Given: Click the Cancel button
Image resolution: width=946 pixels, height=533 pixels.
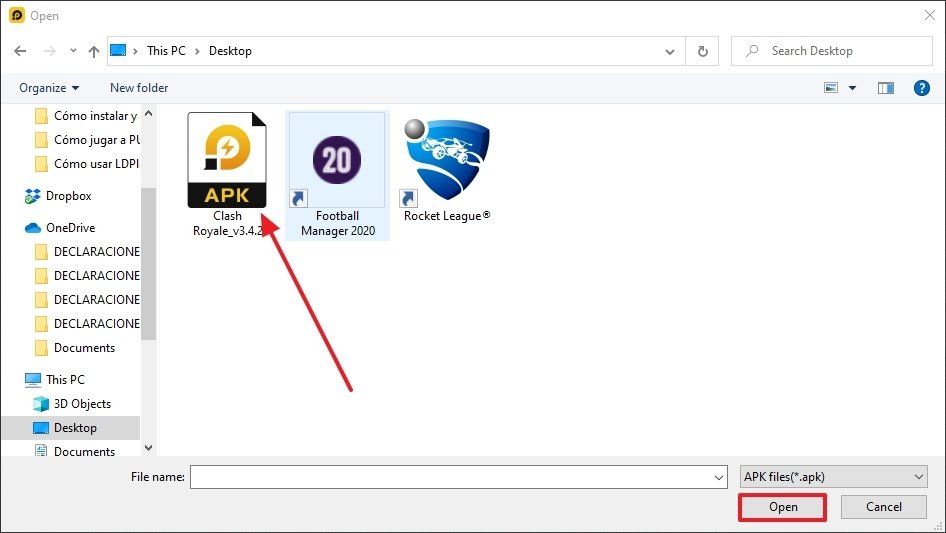Looking at the screenshot, I should coord(883,507).
